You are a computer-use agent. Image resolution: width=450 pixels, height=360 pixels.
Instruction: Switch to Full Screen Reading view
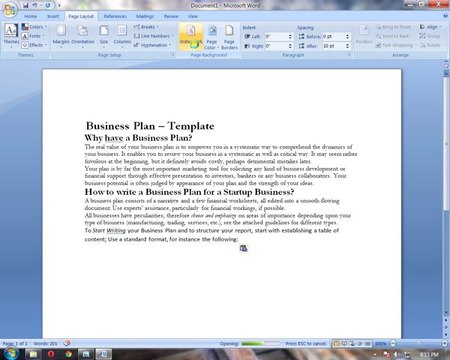coord(344,343)
